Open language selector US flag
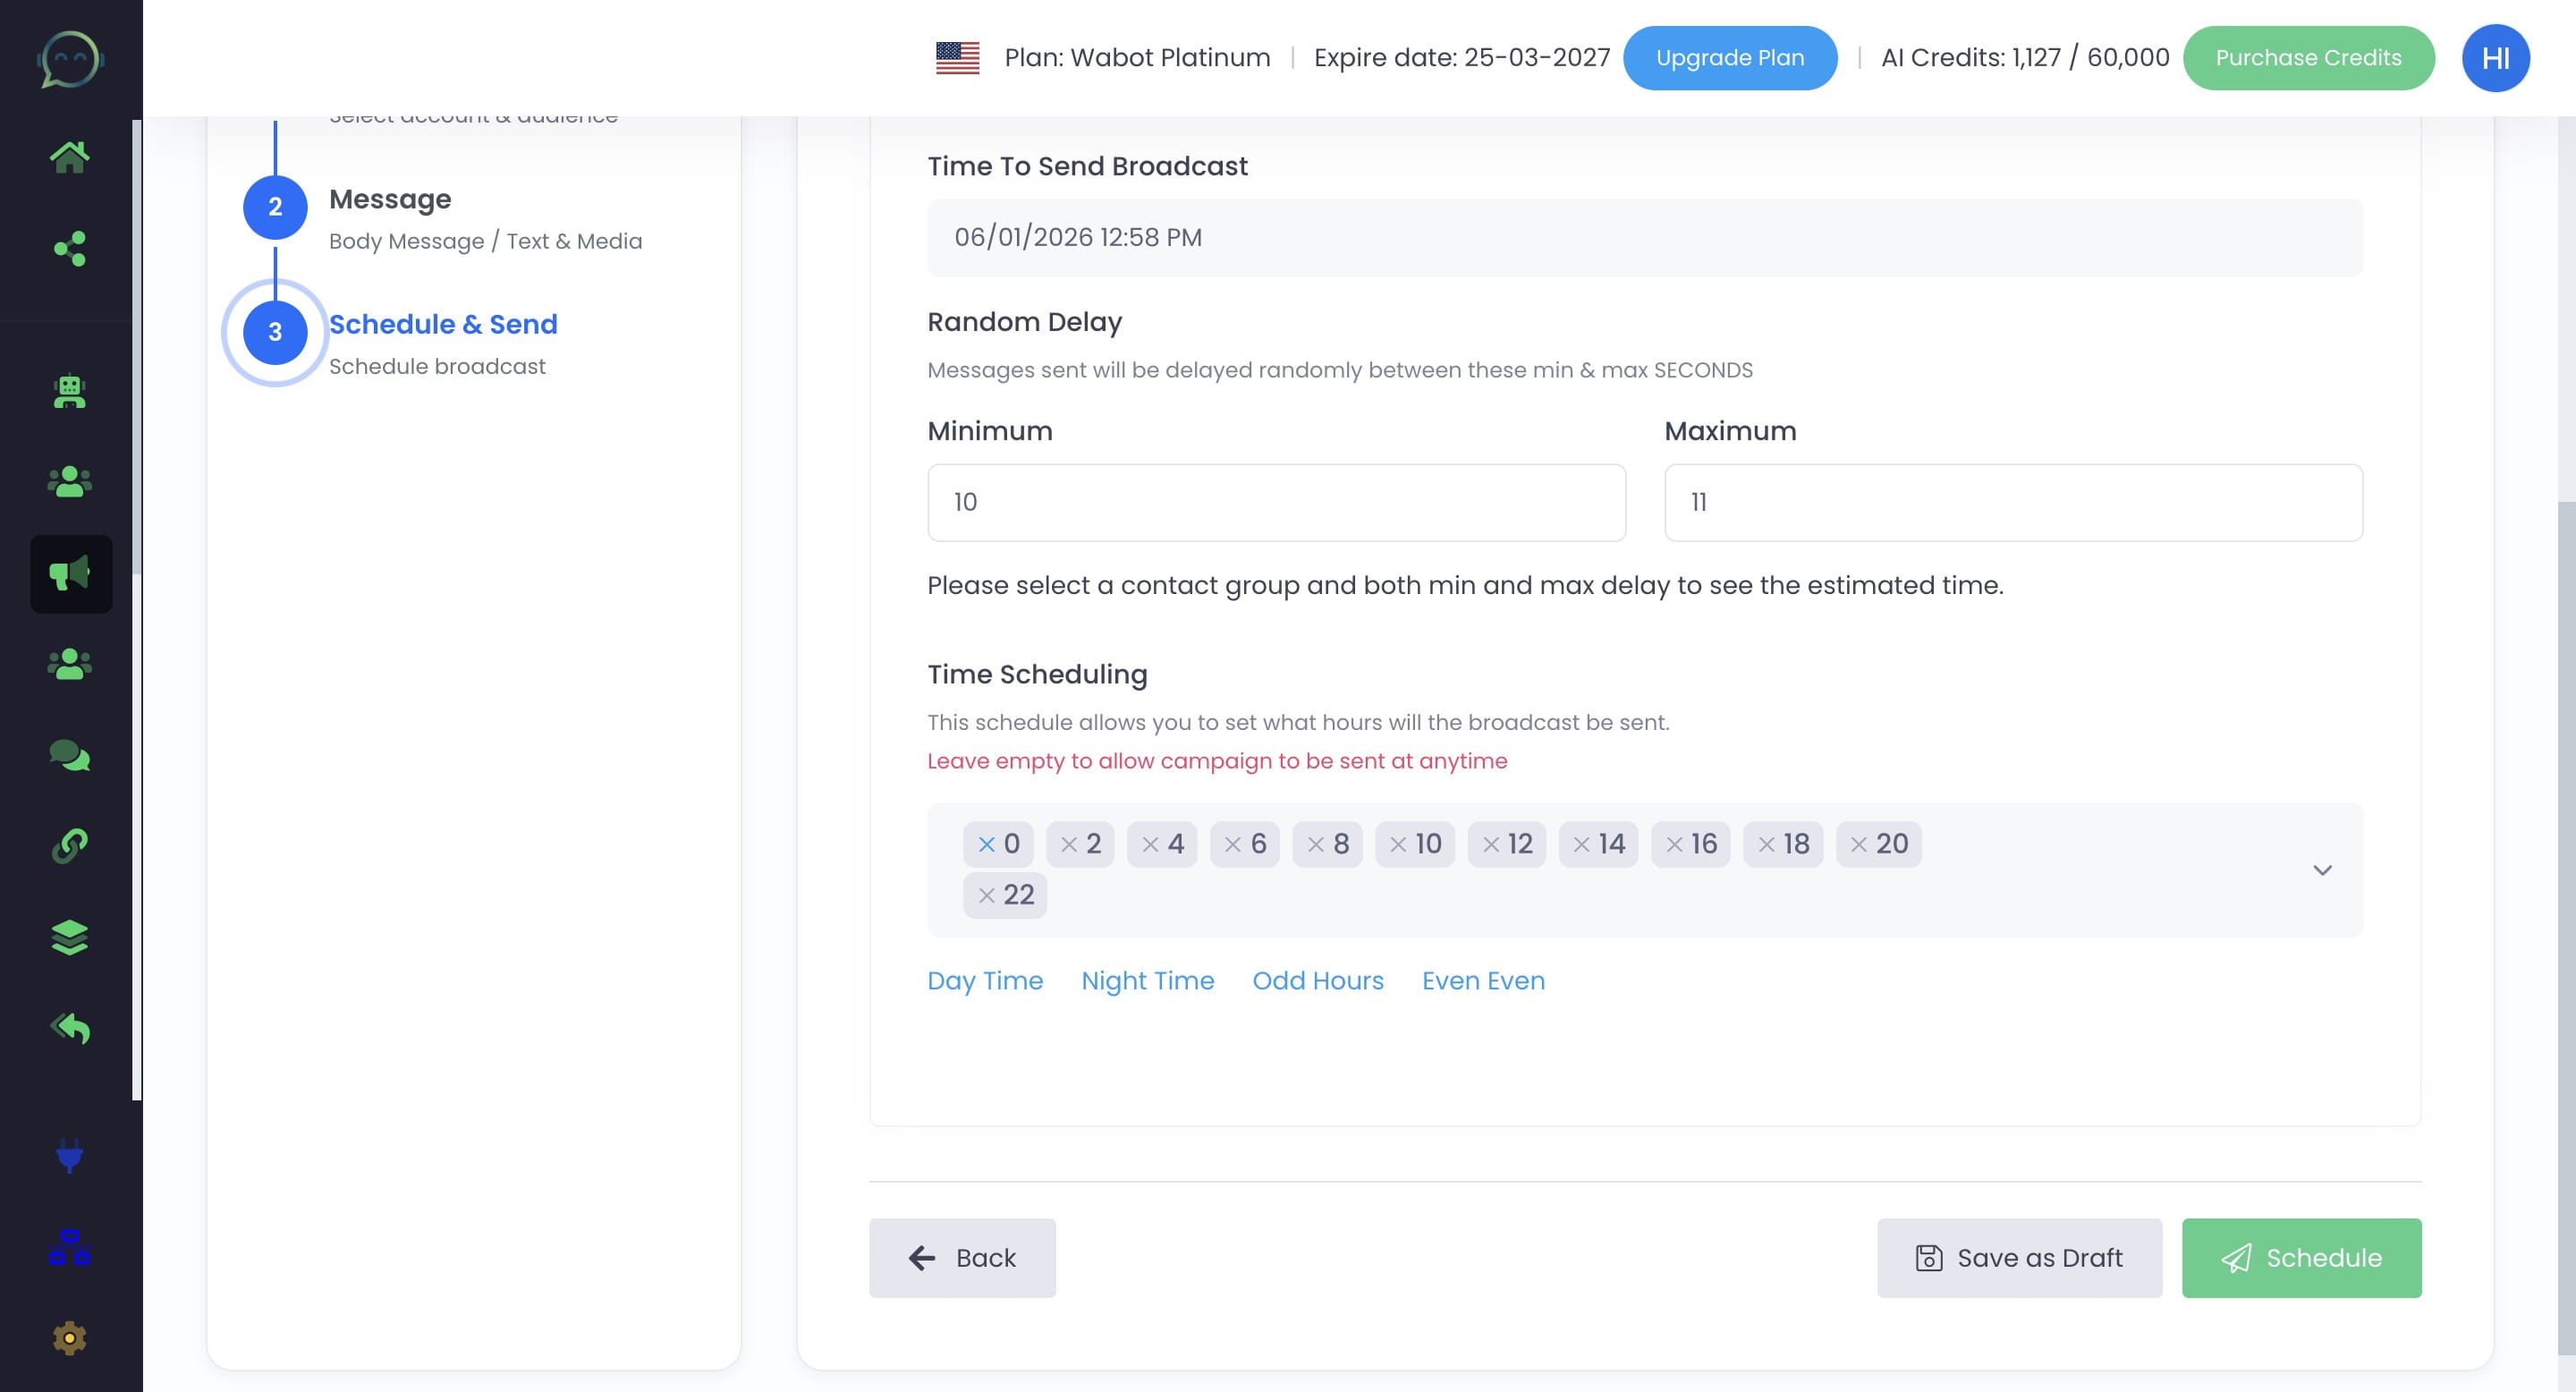2576x1392 pixels. 957,58
